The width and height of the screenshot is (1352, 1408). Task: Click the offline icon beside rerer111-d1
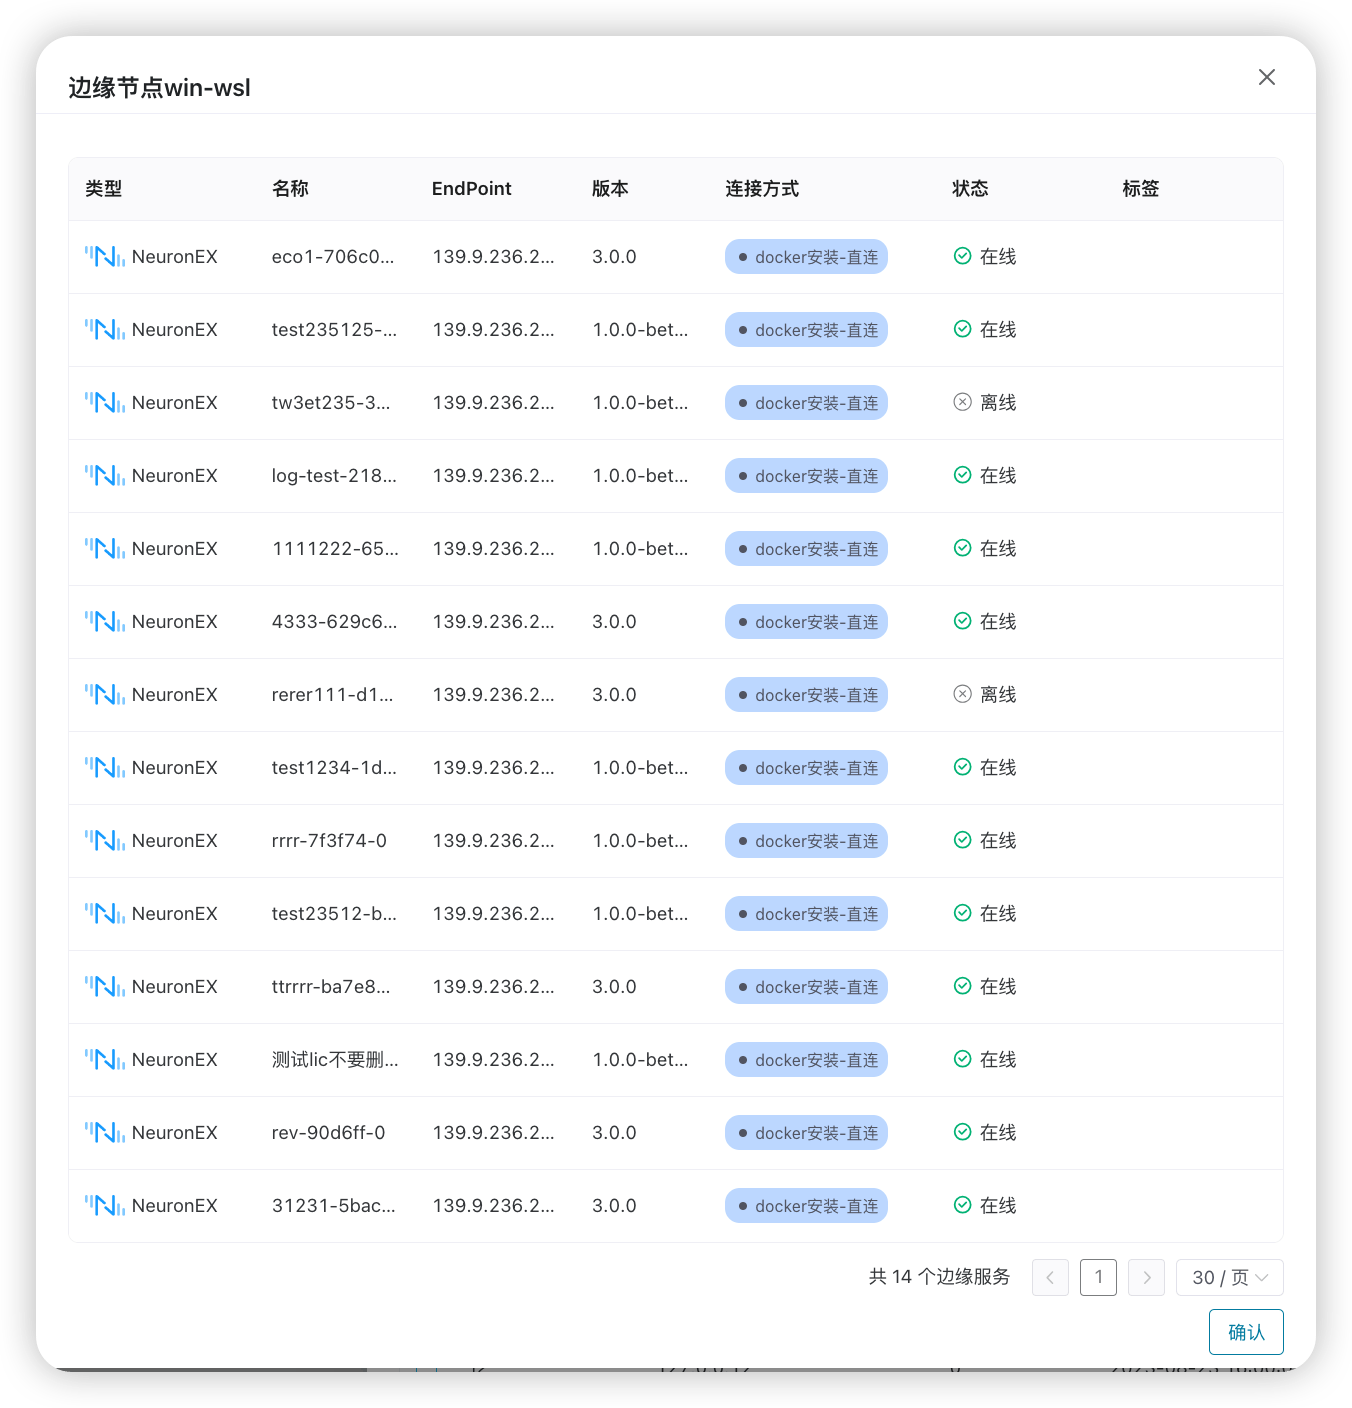click(962, 694)
